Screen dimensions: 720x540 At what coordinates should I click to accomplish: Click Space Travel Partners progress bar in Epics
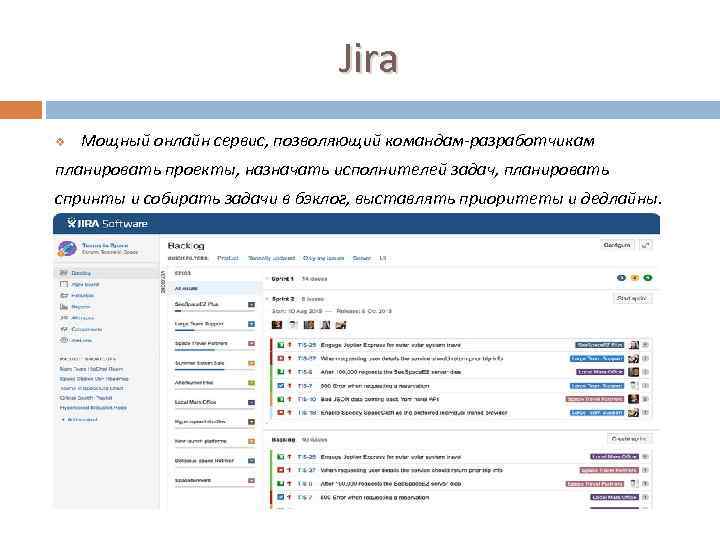pos(214,350)
